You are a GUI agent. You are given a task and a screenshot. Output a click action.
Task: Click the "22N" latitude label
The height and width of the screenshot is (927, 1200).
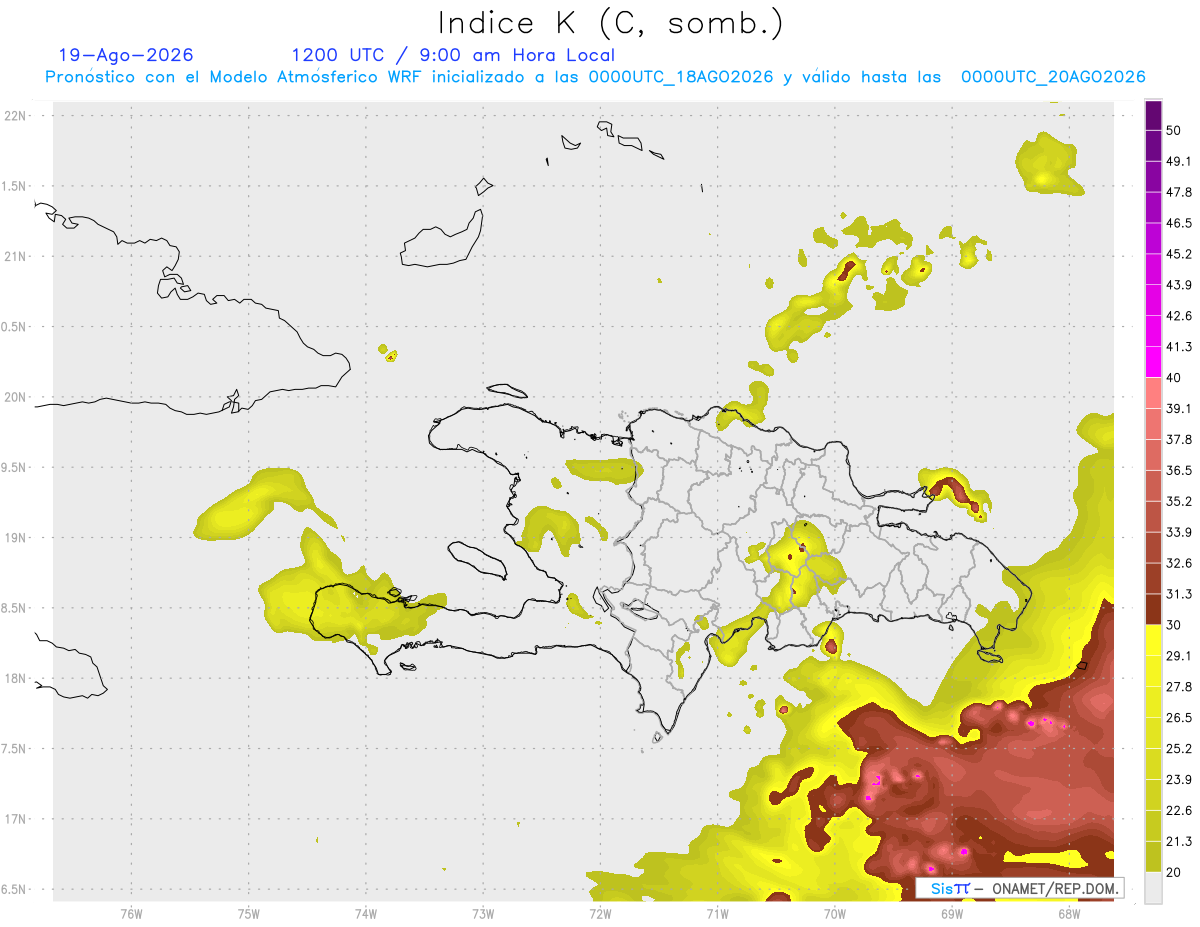pos(15,116)
